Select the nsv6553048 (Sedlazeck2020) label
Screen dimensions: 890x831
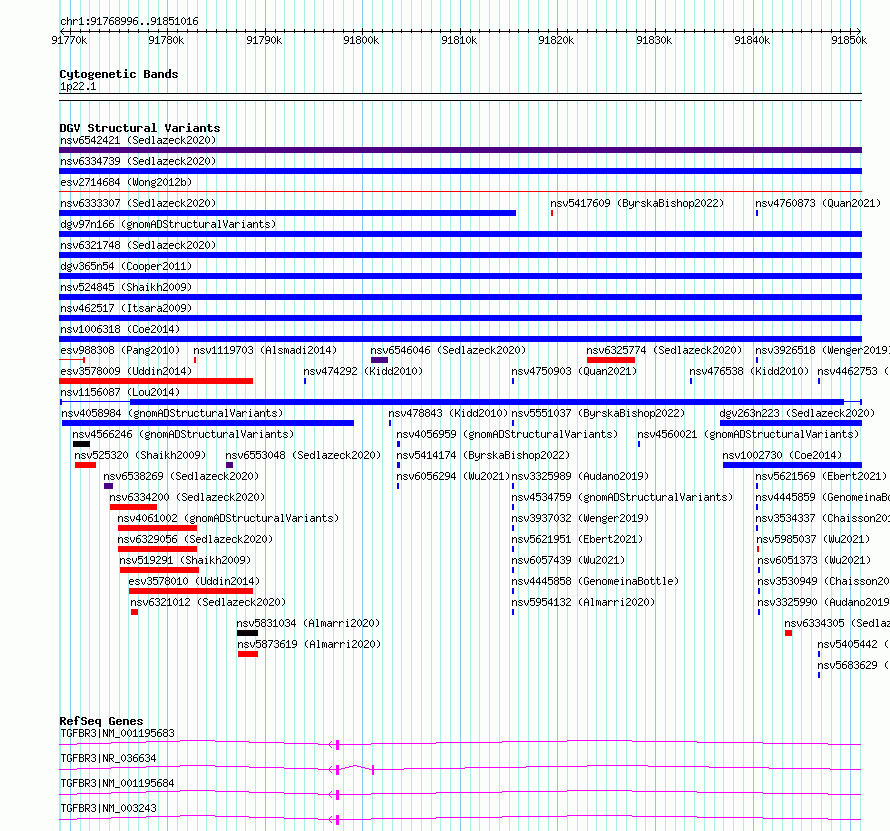tap(303, 455)
